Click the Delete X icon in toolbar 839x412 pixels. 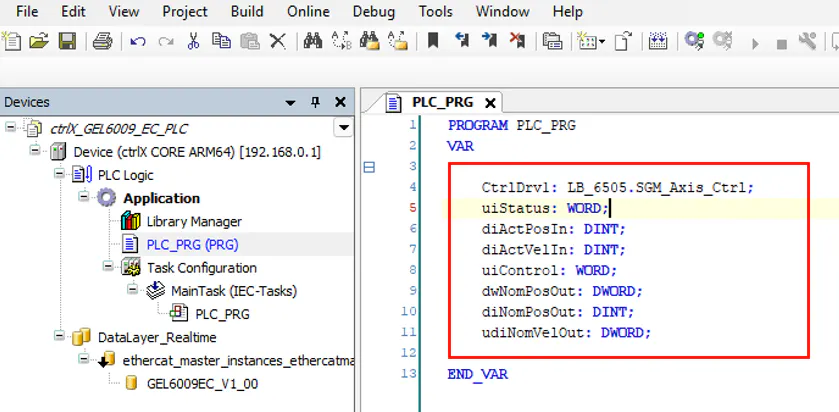pos(278,42)
